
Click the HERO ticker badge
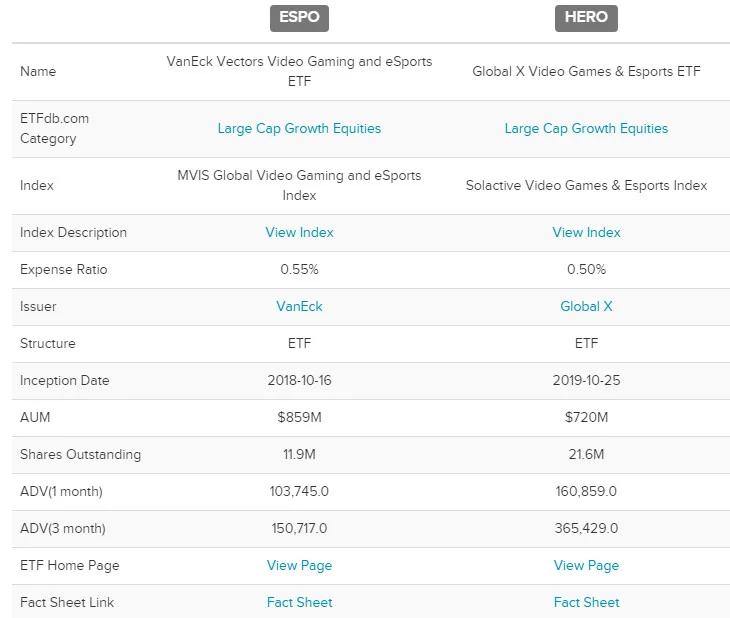coord(586,18)
